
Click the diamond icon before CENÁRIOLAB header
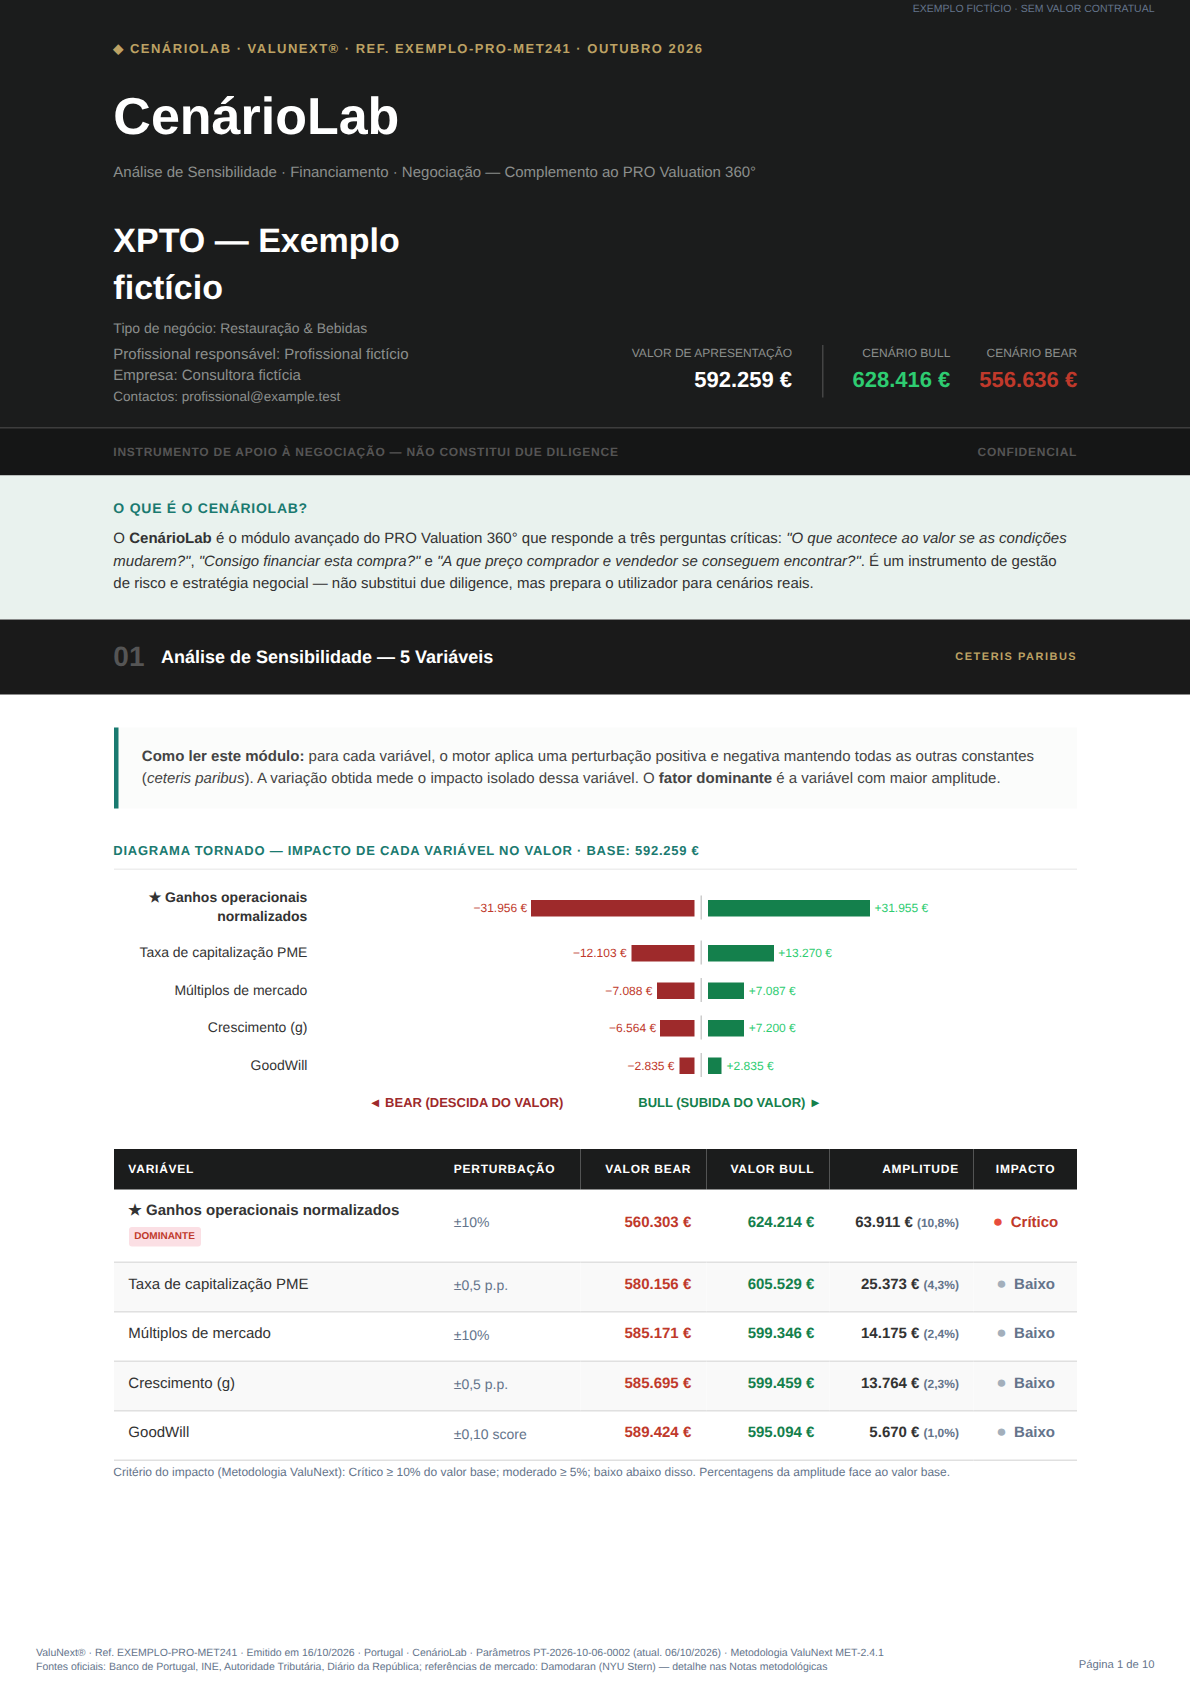pos(118,49)
